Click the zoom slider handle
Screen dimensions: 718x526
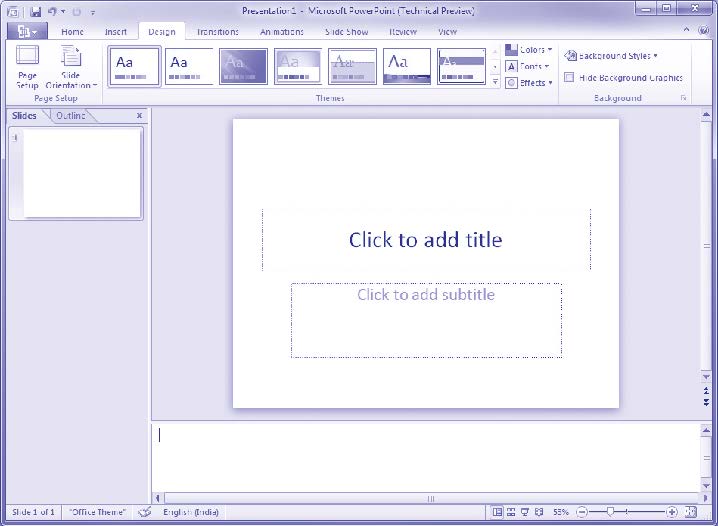(610, 511)
